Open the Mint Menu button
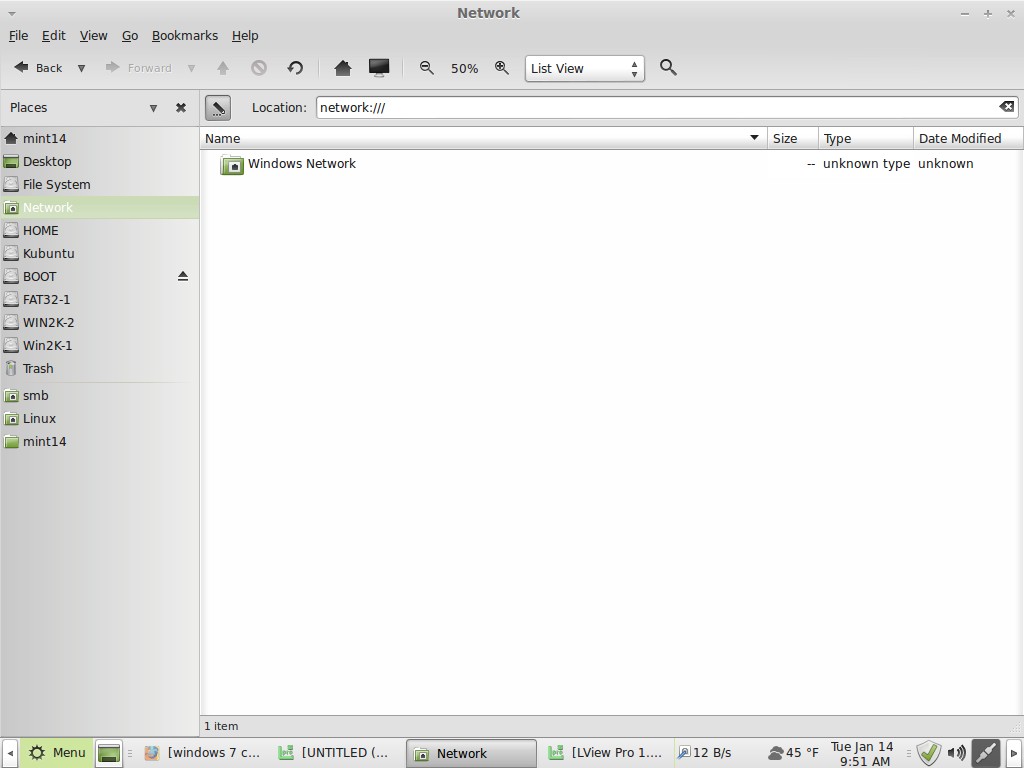The height and width of the screenshot is (768, 1024). pos(57,753)
